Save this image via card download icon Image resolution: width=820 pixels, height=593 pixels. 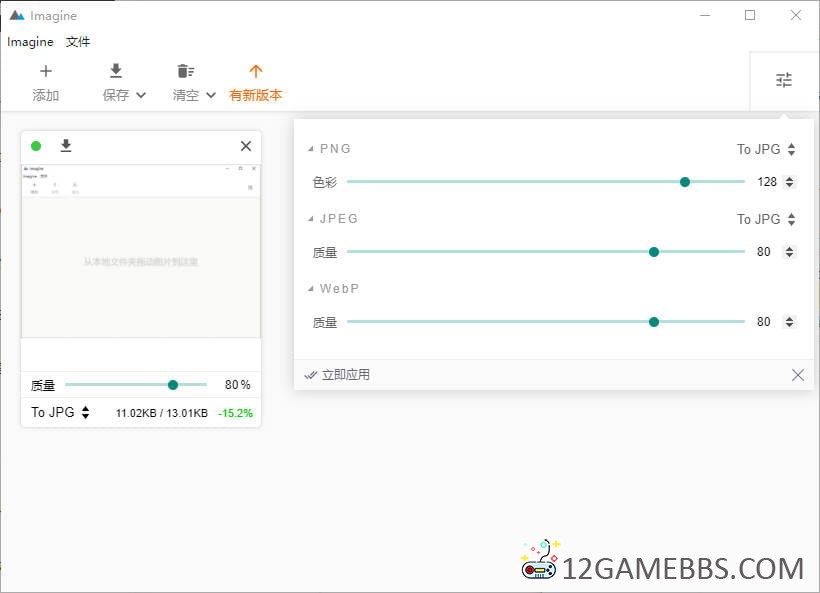click(x=66, y=146)
